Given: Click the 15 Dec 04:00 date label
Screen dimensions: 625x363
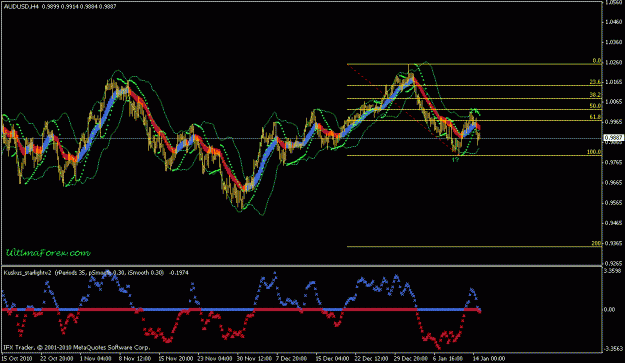Looking at the screenshot, I should tap(332, 359).
